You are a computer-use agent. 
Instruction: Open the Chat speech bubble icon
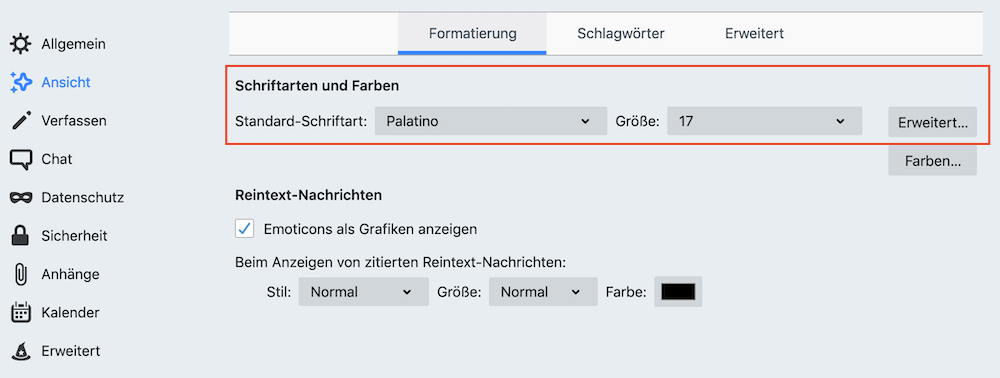point(21,159)
